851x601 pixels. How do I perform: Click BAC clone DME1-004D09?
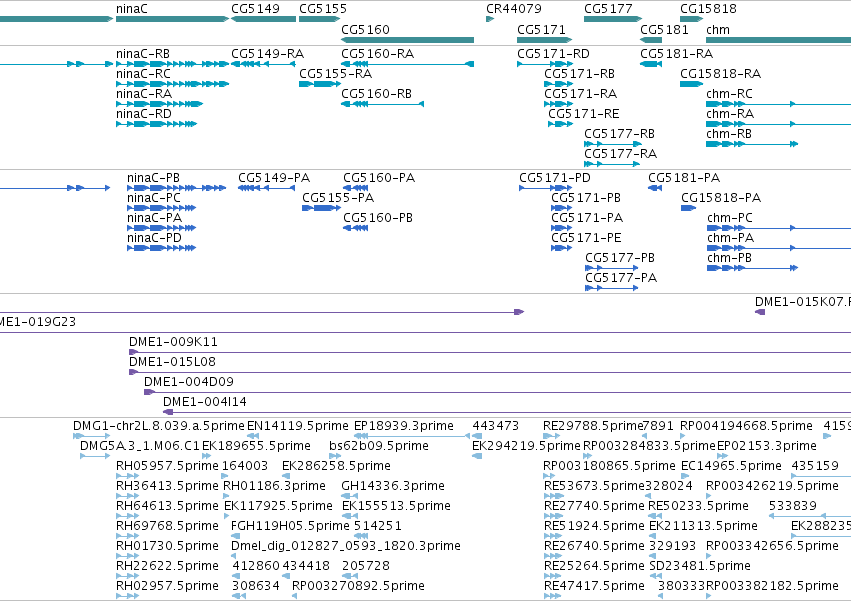click(x=188, y=382)
